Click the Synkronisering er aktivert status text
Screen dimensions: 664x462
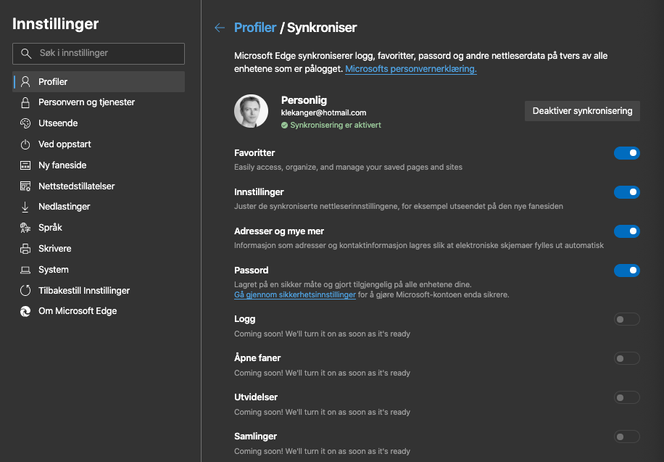(x=335, y=125)
